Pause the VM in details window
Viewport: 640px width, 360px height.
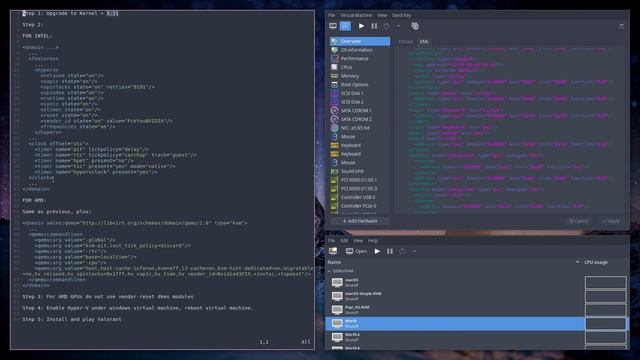pyautogui.click(x=374, y=26)
